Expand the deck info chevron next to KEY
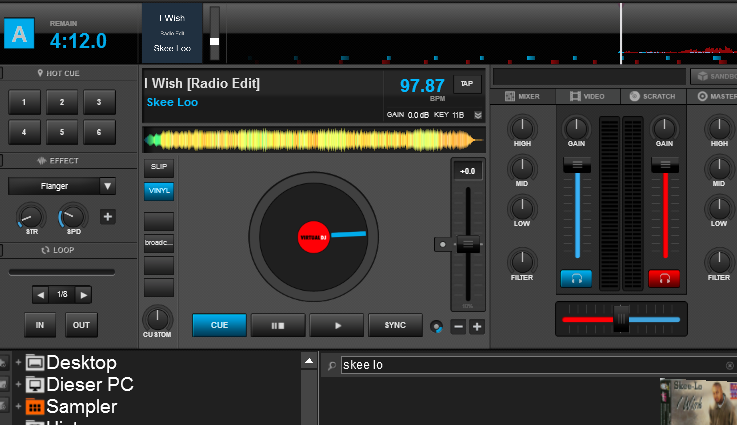737x425 pixels. [477, 115]
